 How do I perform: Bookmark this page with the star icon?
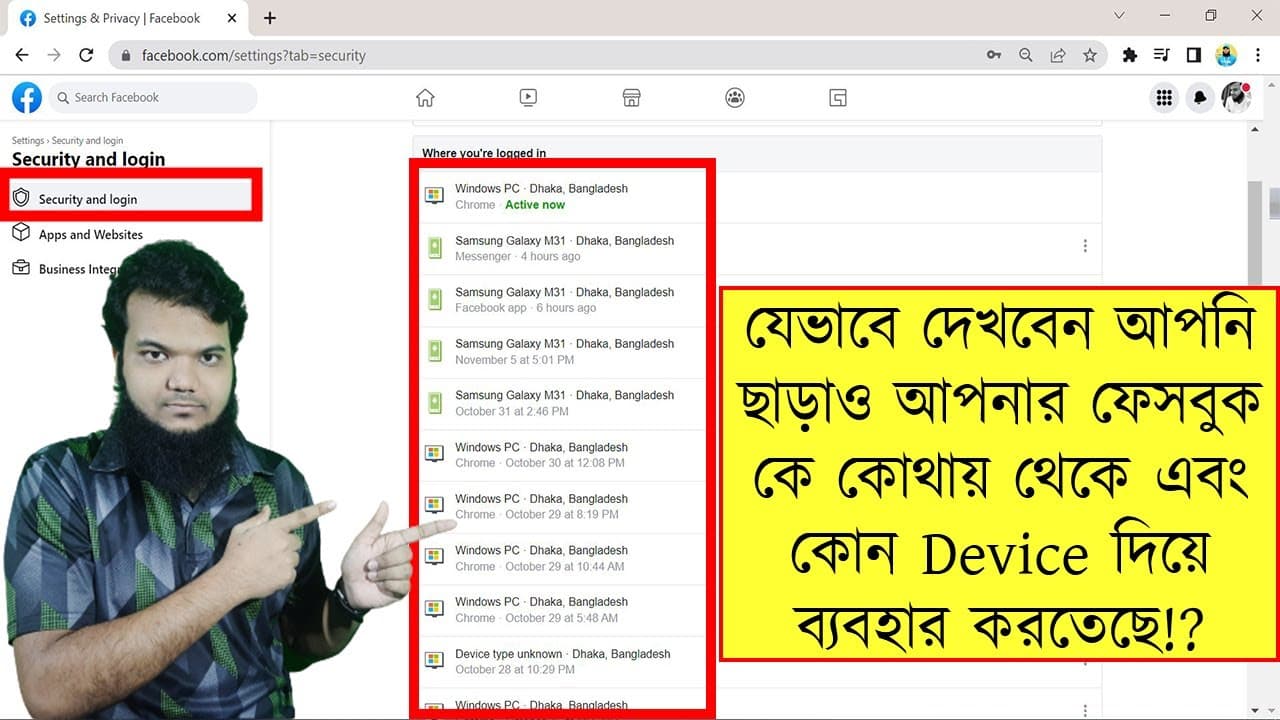tap(1090, 55)
